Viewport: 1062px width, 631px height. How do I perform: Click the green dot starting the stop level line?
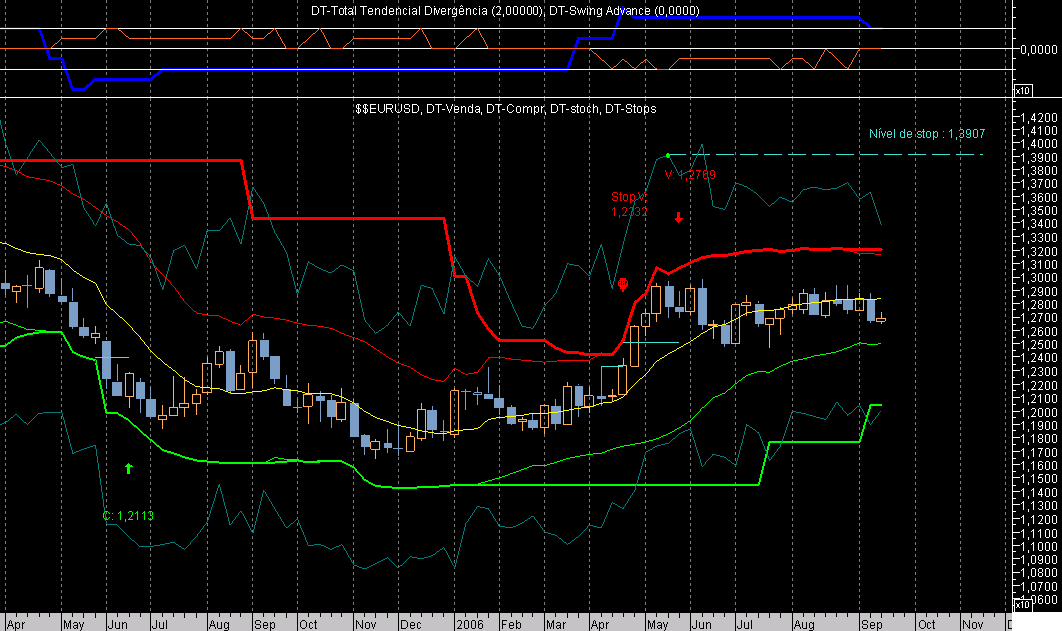(x=668, y=156)
